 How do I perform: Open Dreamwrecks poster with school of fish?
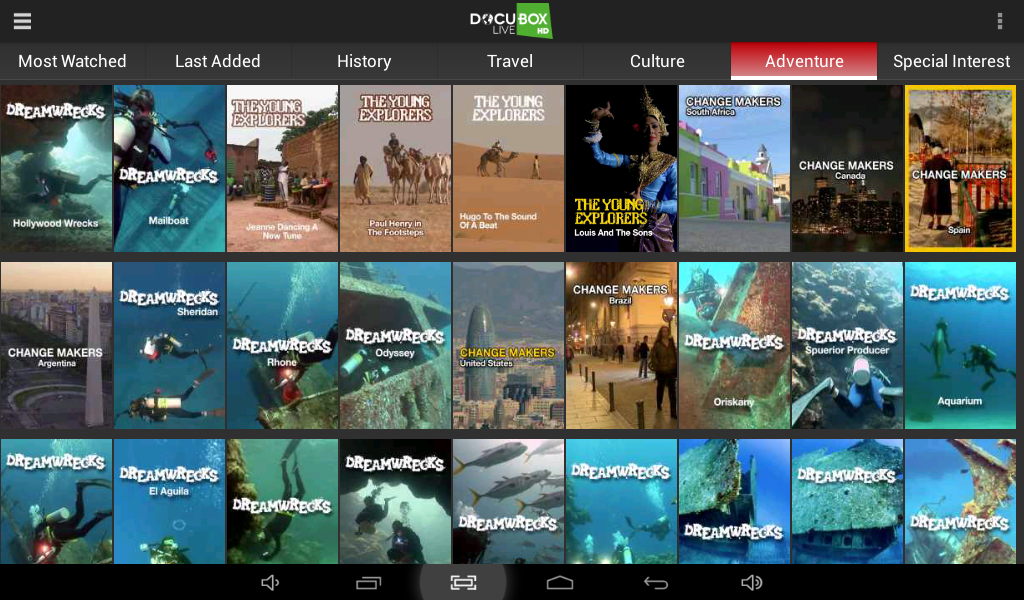pos(508,501)
